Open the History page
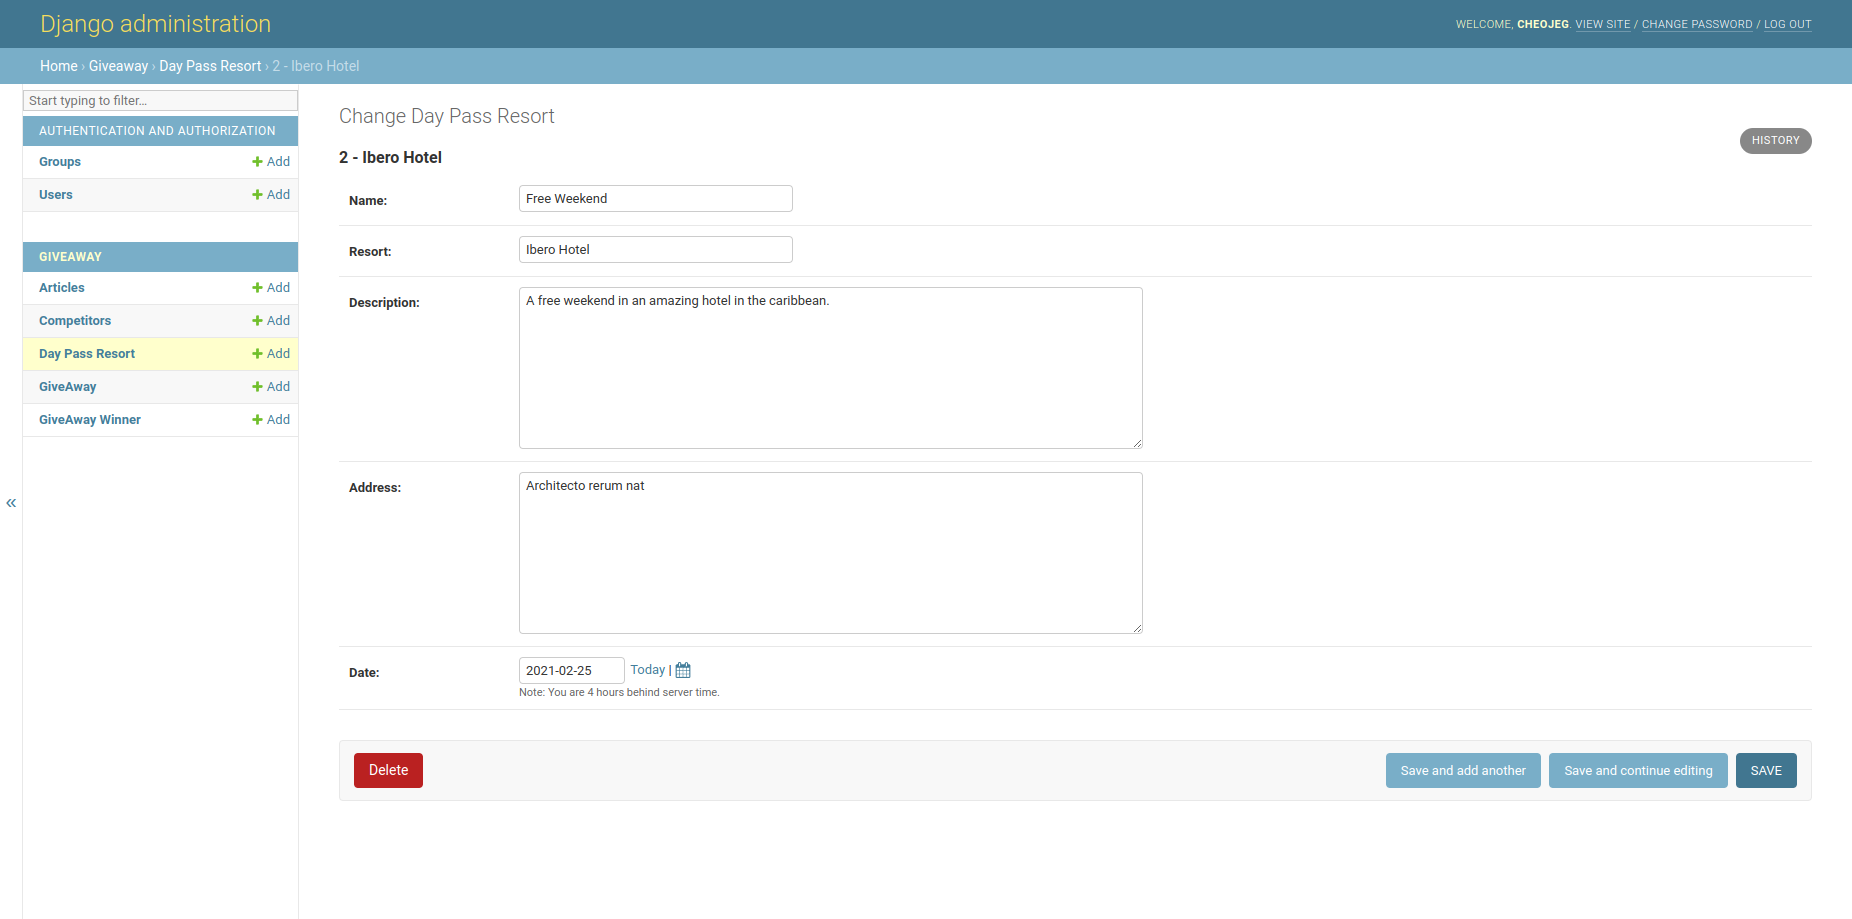1852x919 pixels. coord(1775,141)
